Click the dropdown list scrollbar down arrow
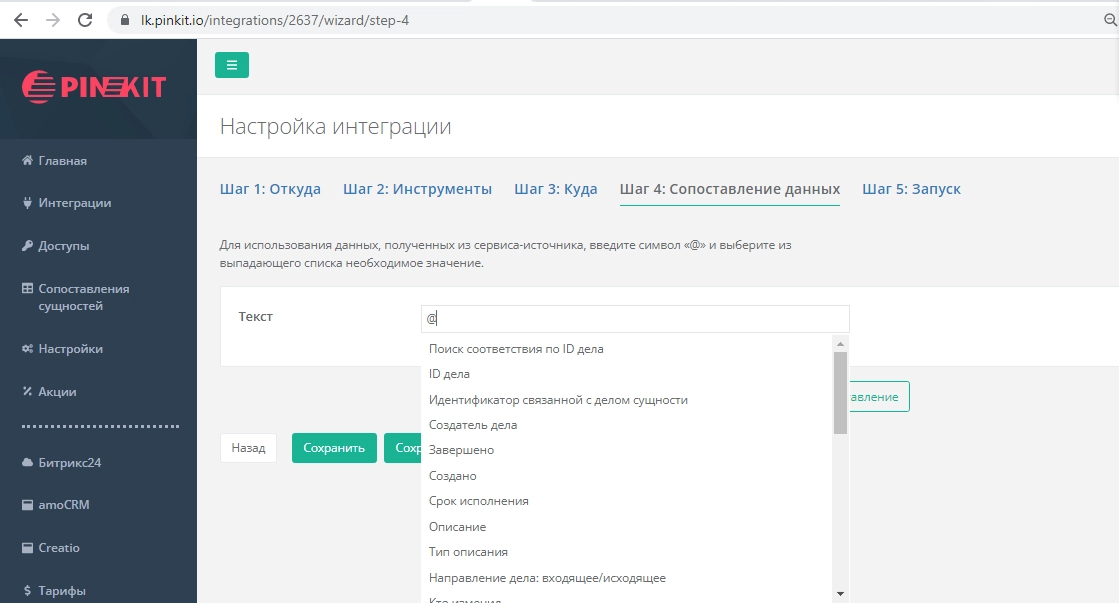The width and height of the screenshot is (1119, 603). tap(840, 593)
